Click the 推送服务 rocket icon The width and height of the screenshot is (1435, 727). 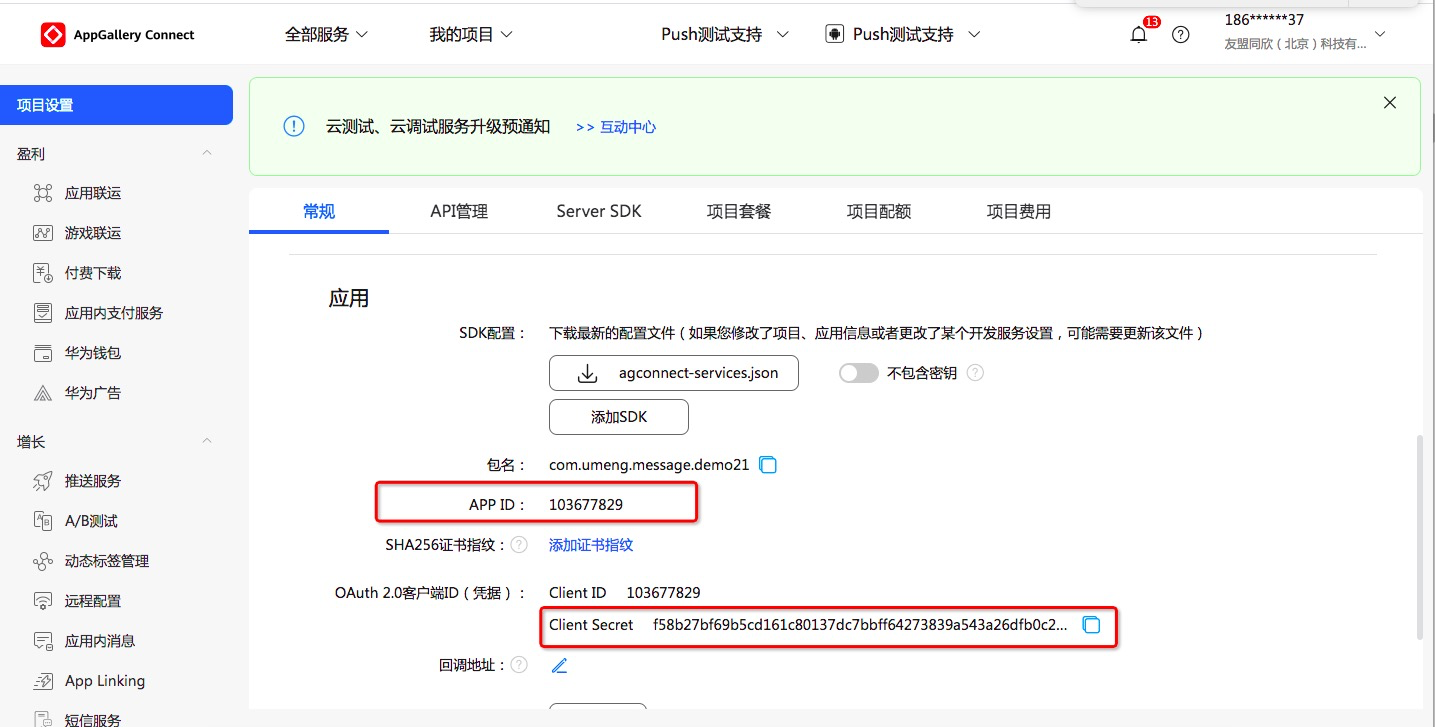[x=43, y=481]
